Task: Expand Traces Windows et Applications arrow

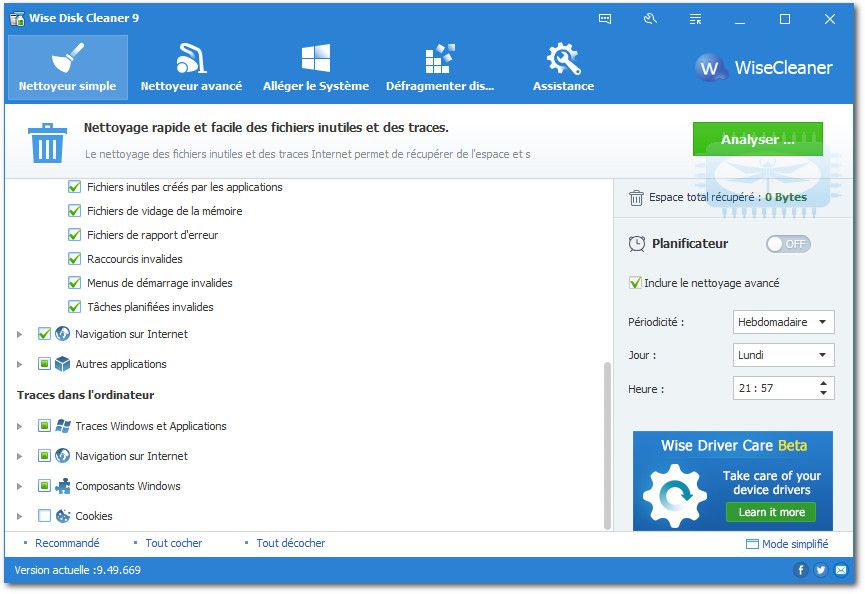Action: [19, 426]
